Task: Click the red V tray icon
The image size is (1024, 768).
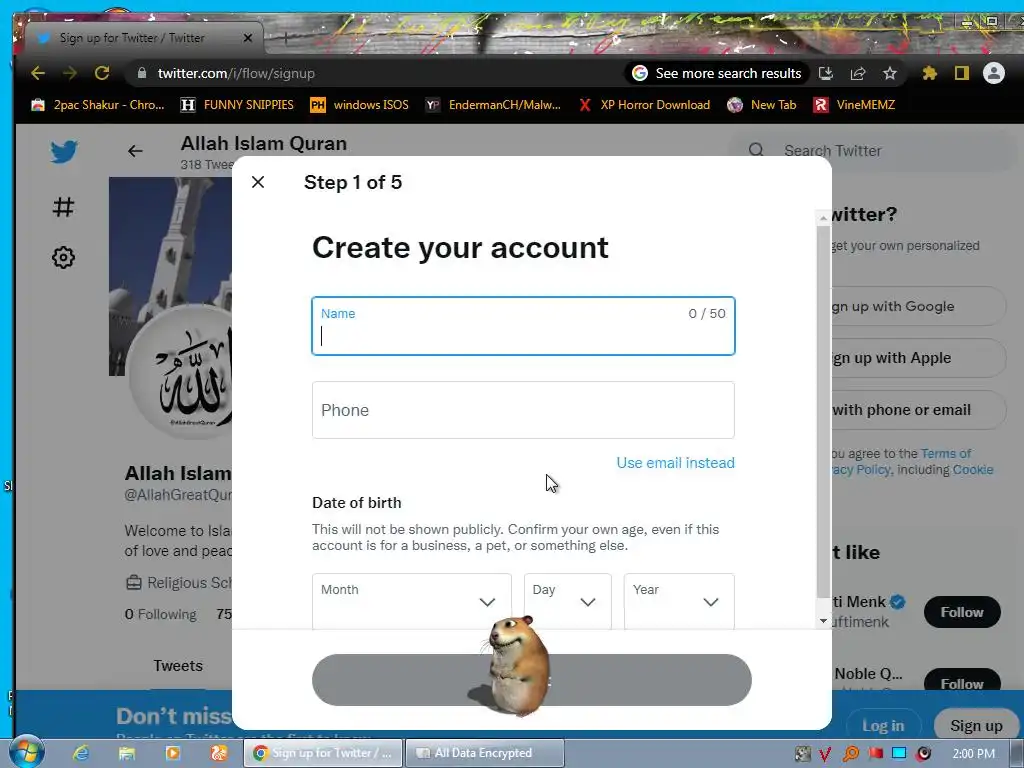Action: [825, 754]
